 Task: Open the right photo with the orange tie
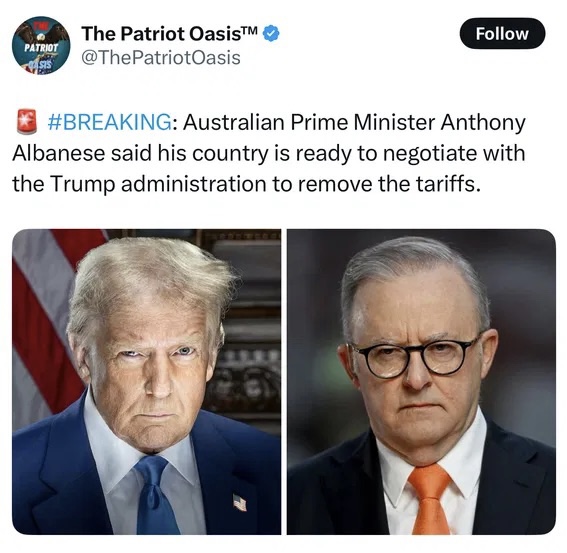click(421, 382)
